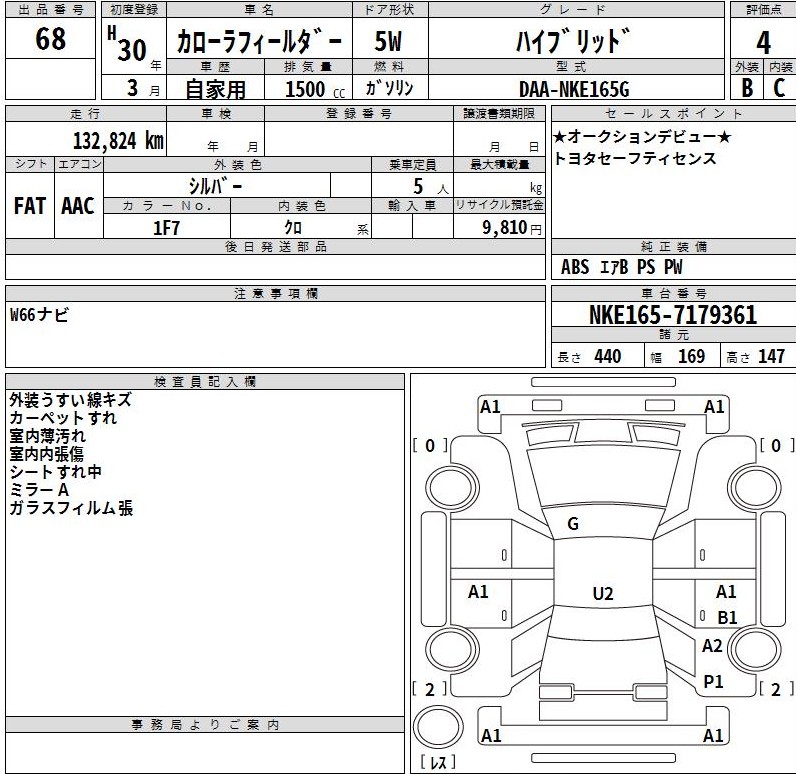Viewport: 796px width, 774px height.
Task: Select inspector note 室内薄汚れ
Action: click(x=48, y=436)
